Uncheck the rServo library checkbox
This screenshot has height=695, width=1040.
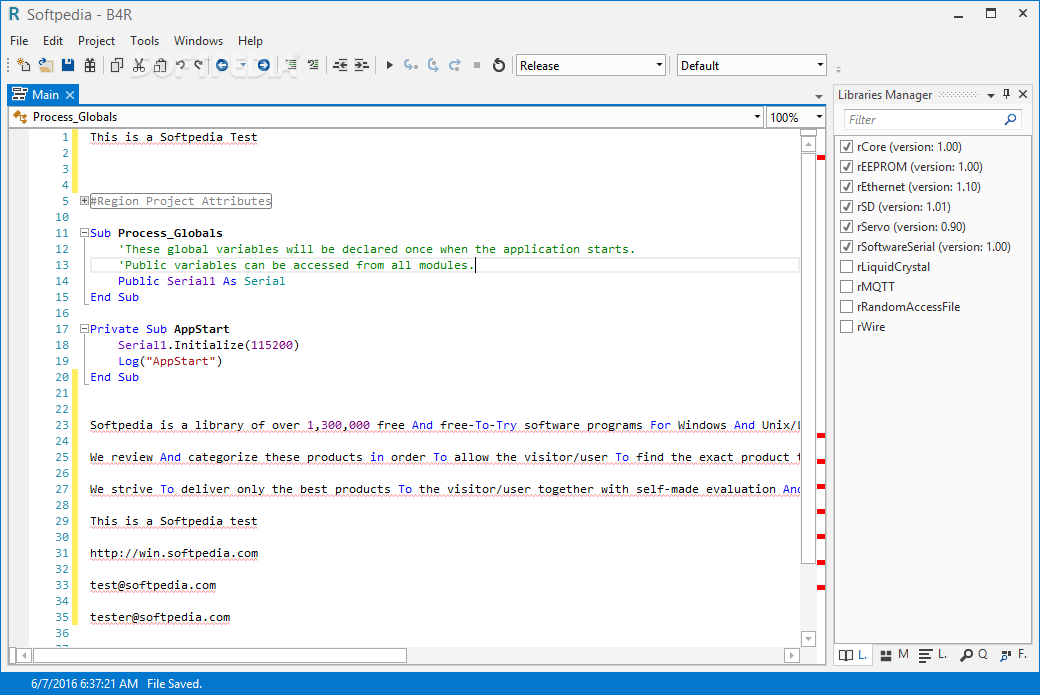(846, 226)
